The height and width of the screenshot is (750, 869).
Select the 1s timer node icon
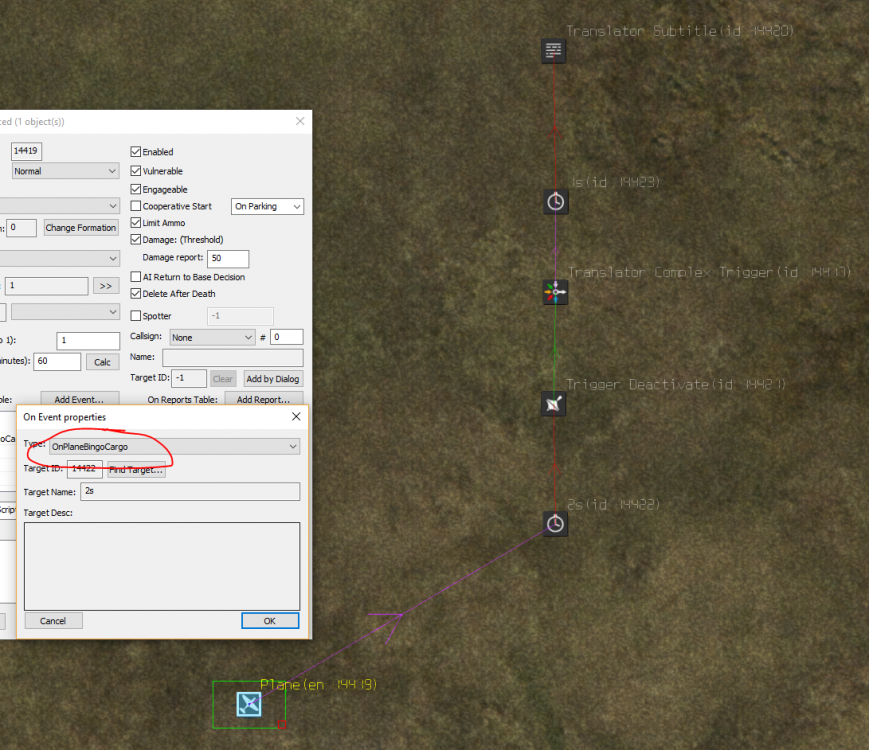[x=555, y=202]
